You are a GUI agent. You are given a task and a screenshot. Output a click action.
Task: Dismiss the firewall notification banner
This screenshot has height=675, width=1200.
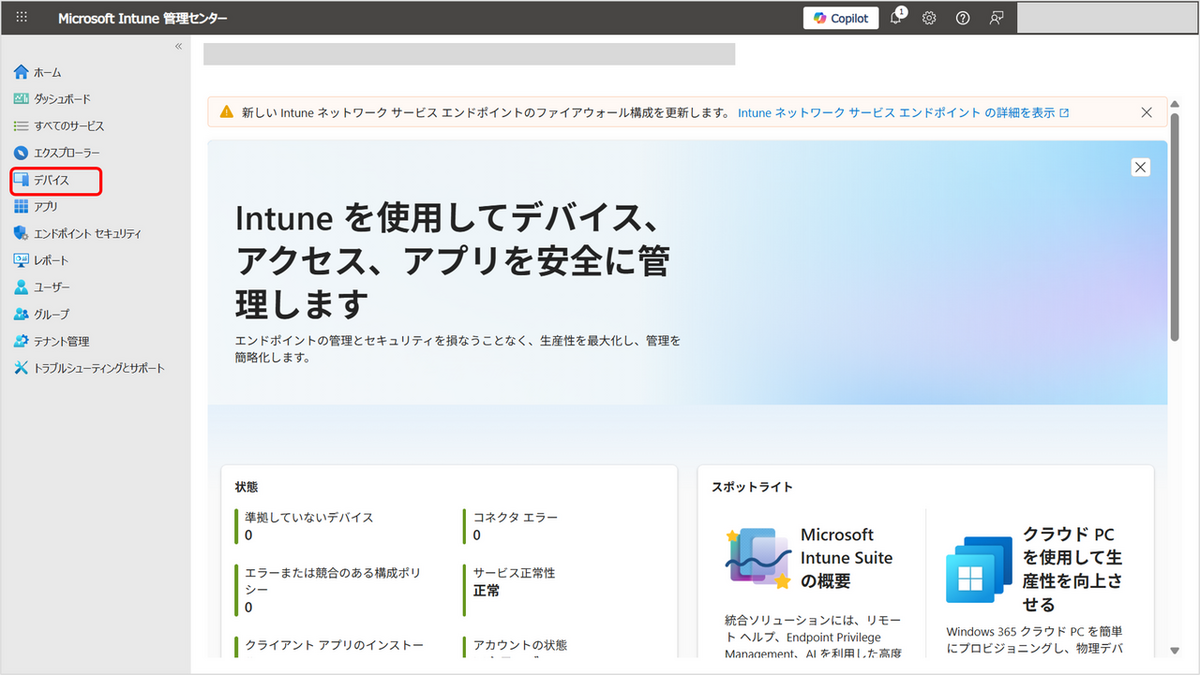1147,113
